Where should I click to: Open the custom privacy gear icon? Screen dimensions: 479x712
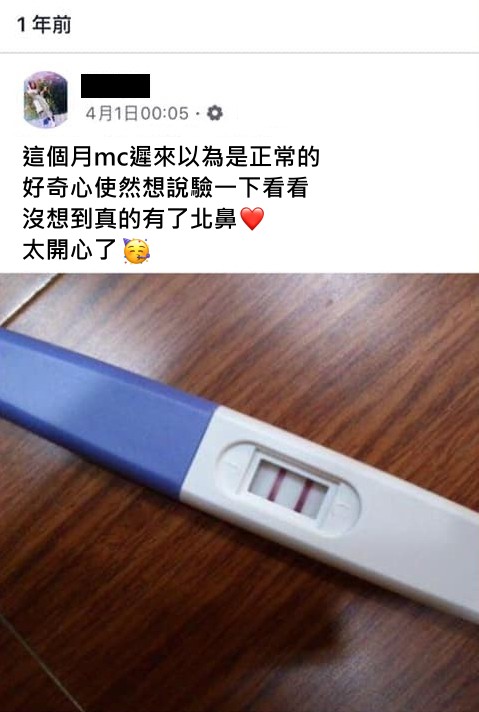coord(214,113)
